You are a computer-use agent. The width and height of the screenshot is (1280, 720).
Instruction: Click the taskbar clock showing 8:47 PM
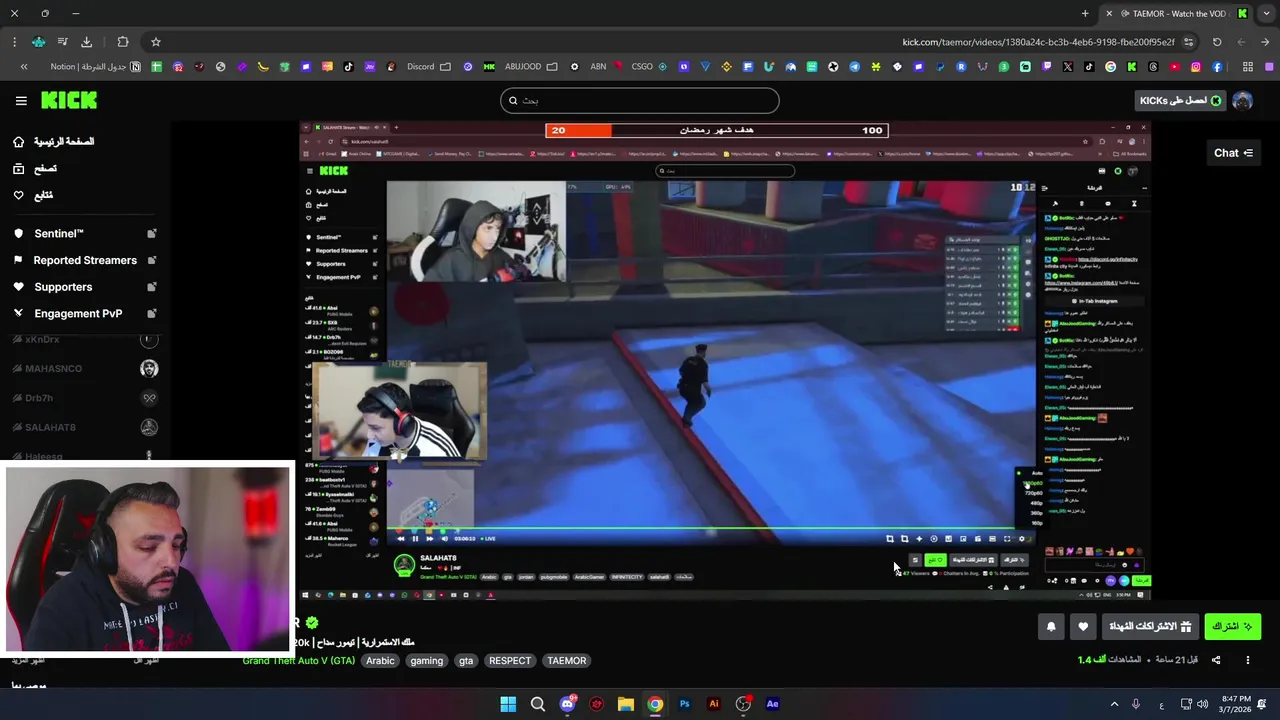coord(1235,704)
